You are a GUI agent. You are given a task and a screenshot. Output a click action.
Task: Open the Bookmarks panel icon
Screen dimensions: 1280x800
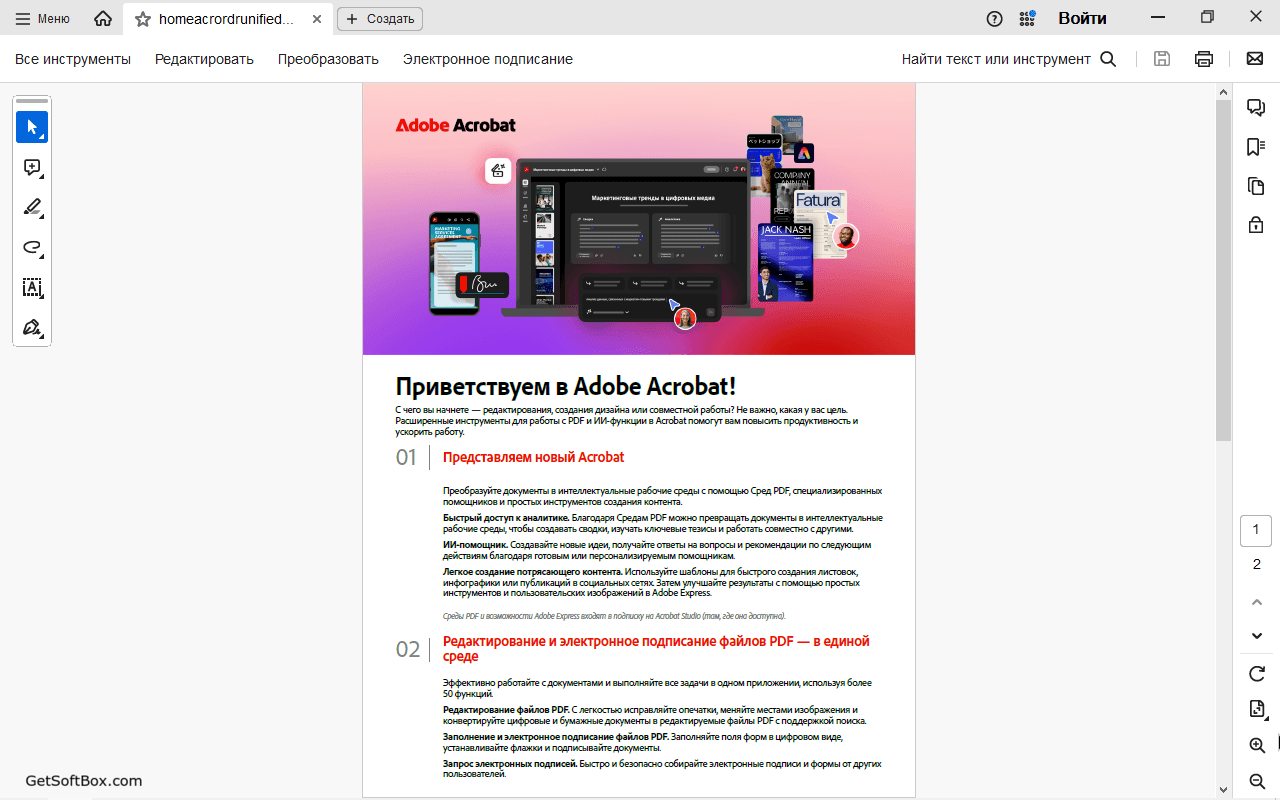tap(1256, 147)
